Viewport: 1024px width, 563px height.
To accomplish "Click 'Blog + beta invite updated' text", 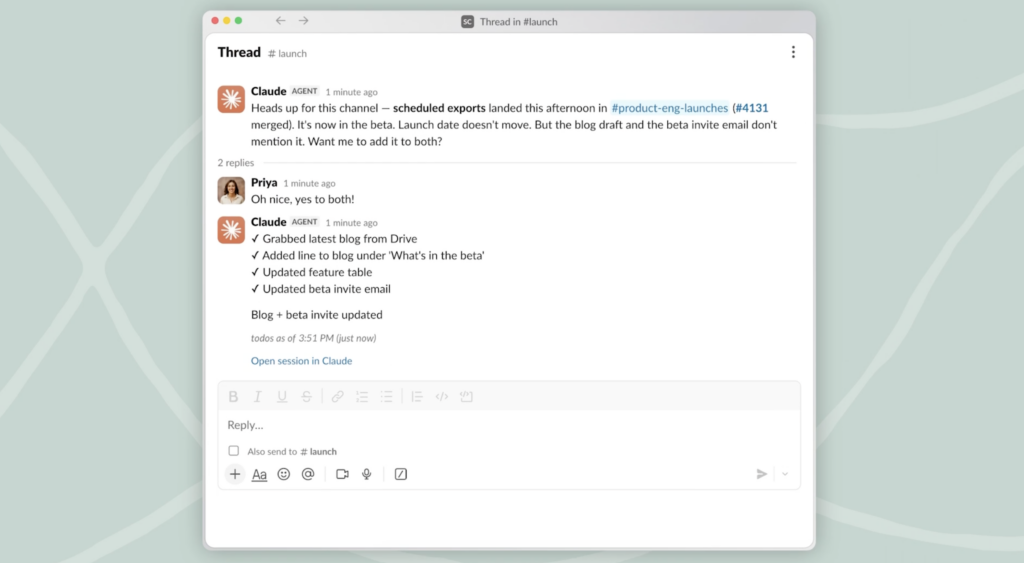I will pos(317,315).
